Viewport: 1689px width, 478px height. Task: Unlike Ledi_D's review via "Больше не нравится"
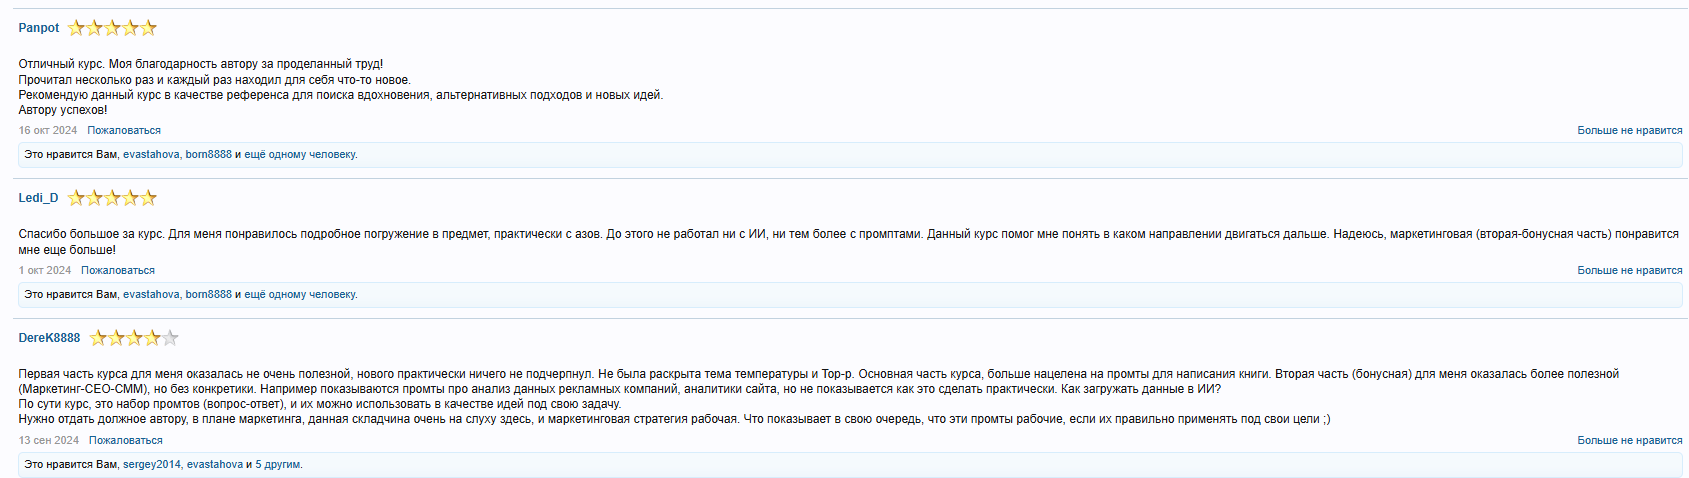(x=1629, y=271)
